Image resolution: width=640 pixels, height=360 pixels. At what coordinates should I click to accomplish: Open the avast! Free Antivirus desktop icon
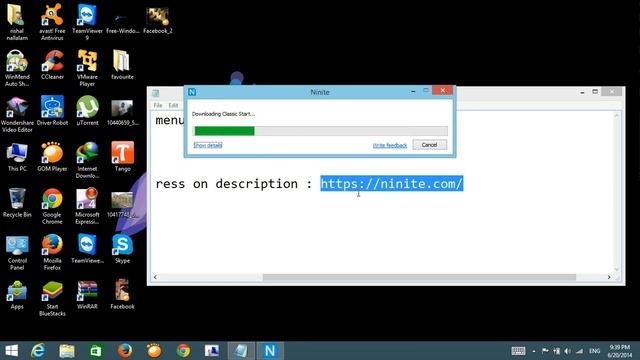[x=52, y=21]
